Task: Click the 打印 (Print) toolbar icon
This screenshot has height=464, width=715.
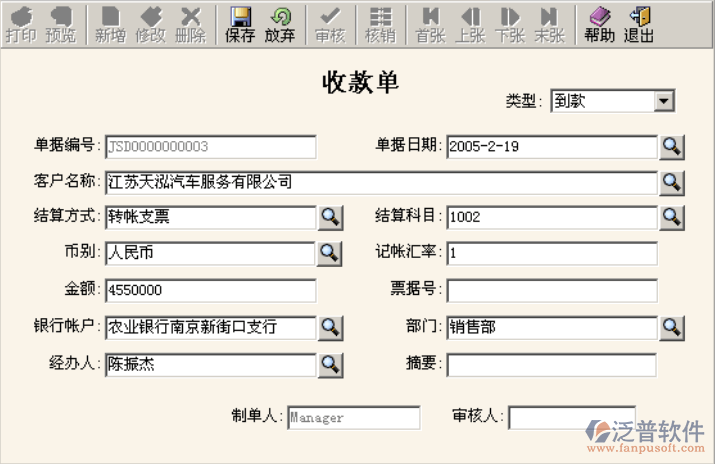Action: 21,25
